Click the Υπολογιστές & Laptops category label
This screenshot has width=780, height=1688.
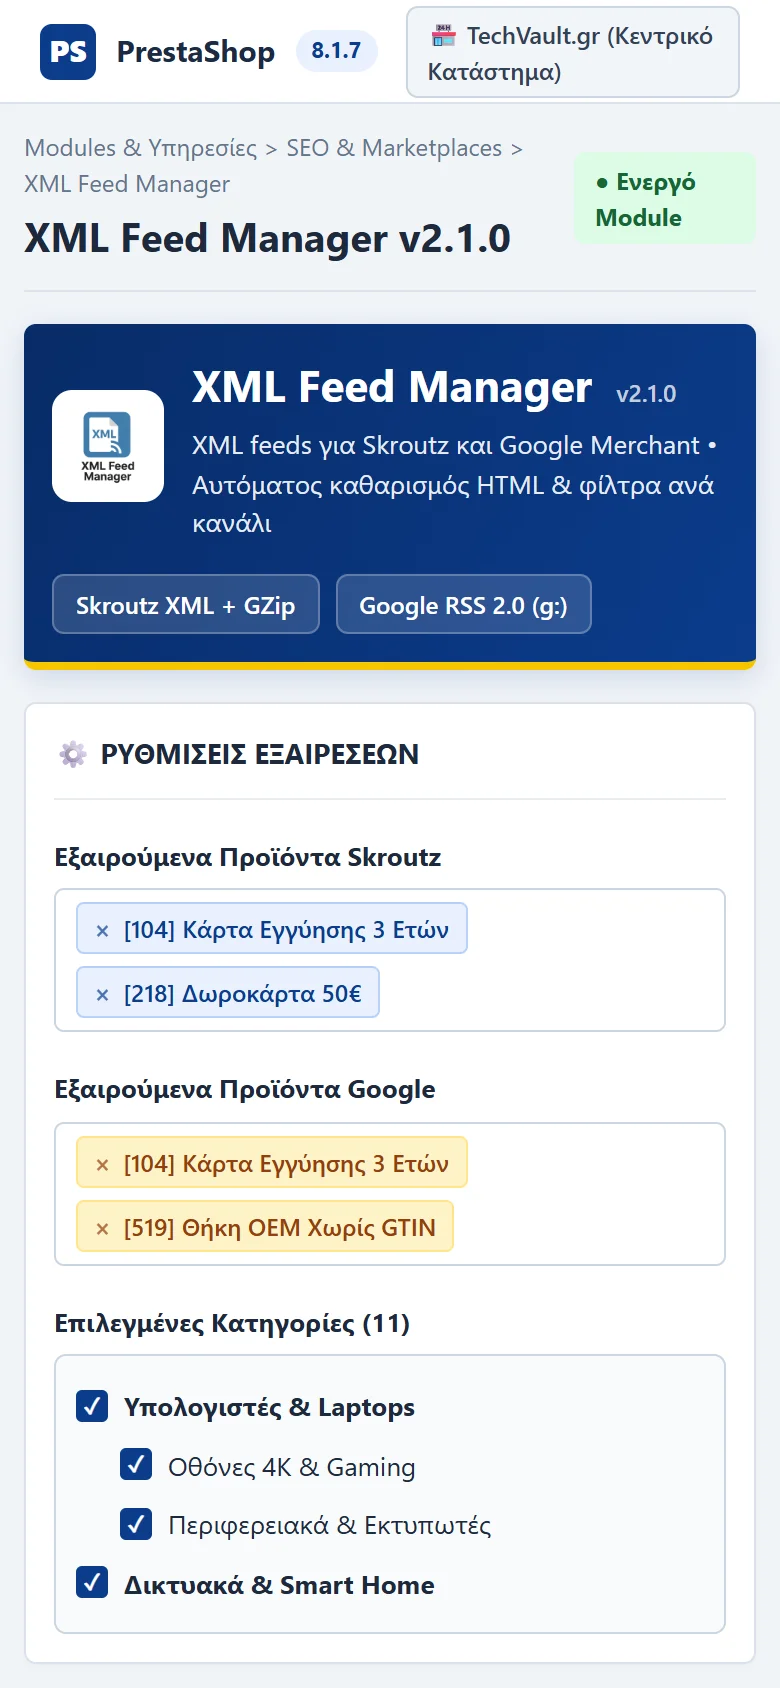point(269,1407)
